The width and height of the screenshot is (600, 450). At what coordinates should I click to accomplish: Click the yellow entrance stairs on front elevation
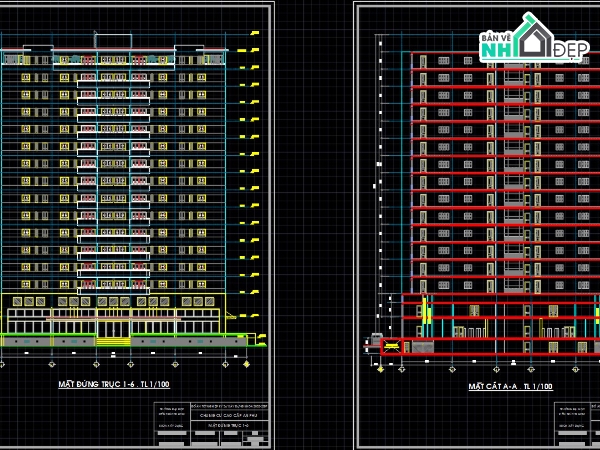(x=113, y=341)
